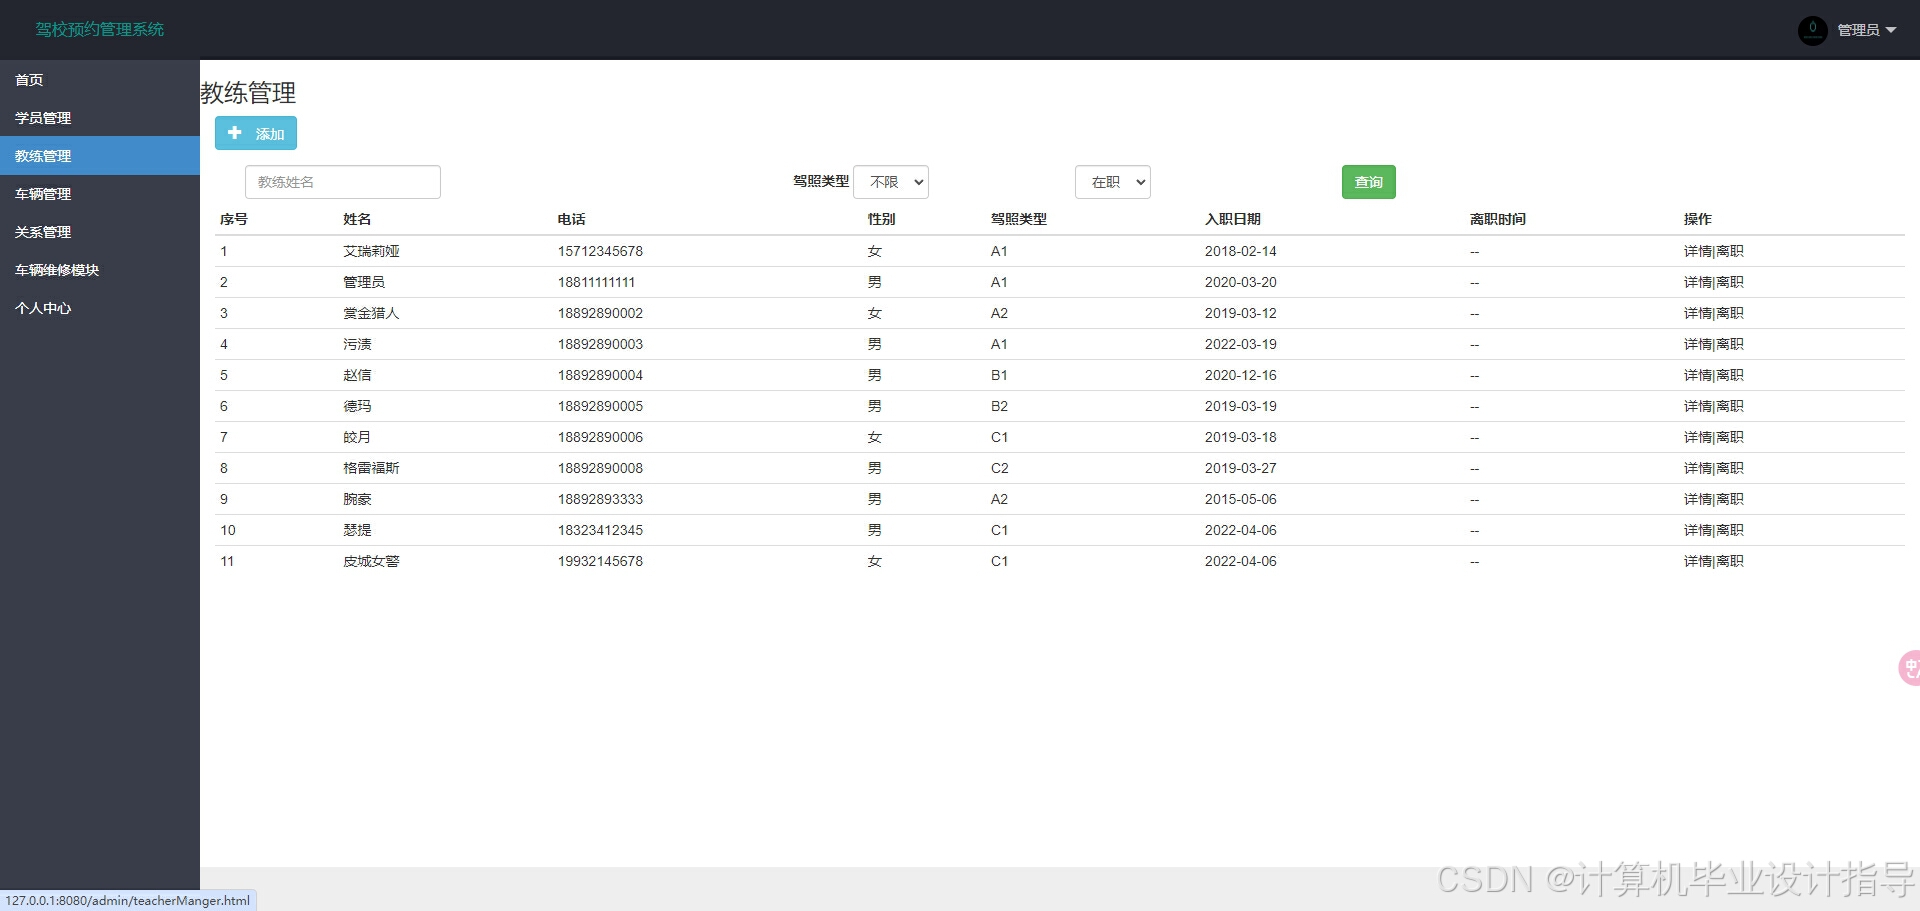Viewport: 1920px width, 911px height.
Task: Open 详情 for coach 管理员
Action: click(1698, 282)
